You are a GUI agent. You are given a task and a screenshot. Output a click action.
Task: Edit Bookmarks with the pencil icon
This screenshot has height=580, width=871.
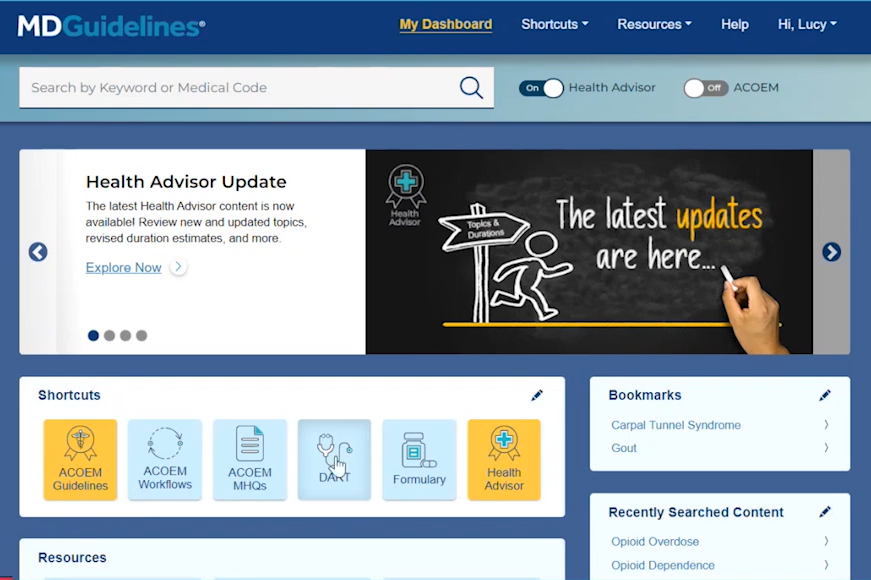pyautogui.click(x=825, y=395)
